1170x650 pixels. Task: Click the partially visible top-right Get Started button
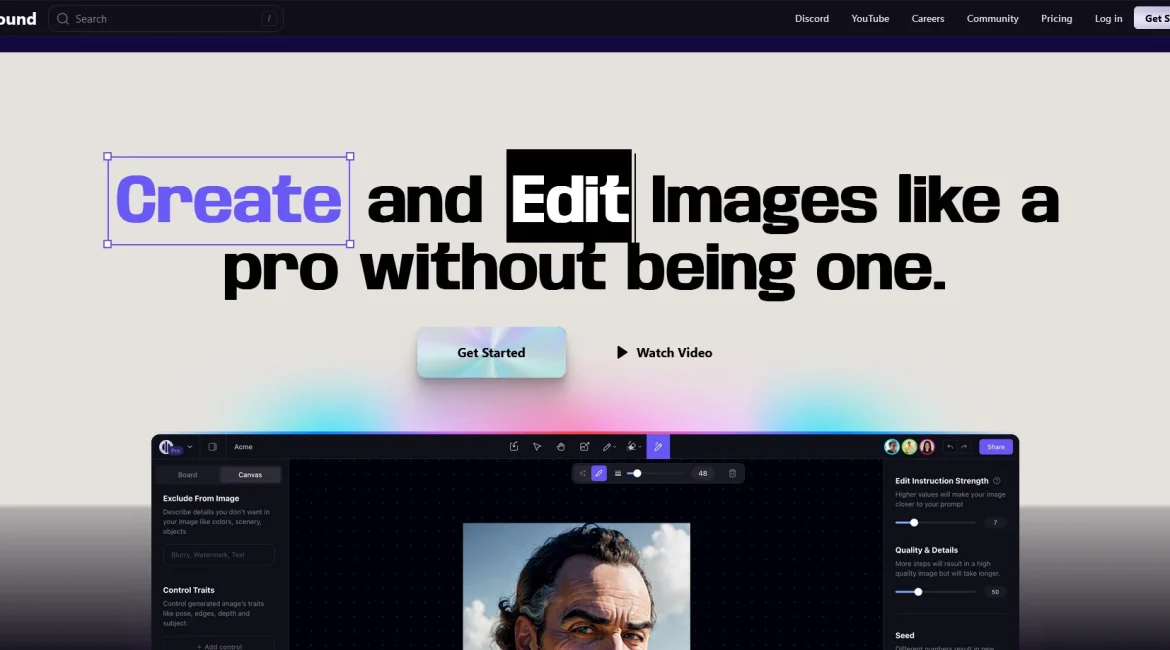click(x=1152, y=19)
